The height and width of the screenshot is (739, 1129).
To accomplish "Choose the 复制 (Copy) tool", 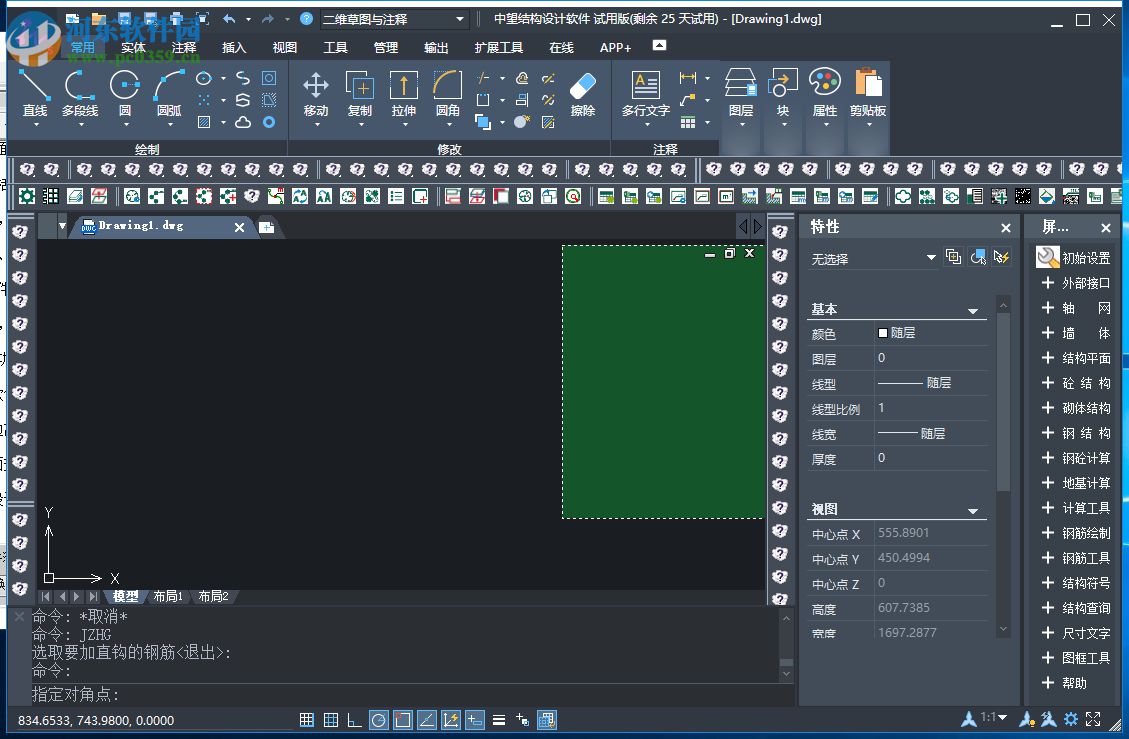I will pos(359,92).
